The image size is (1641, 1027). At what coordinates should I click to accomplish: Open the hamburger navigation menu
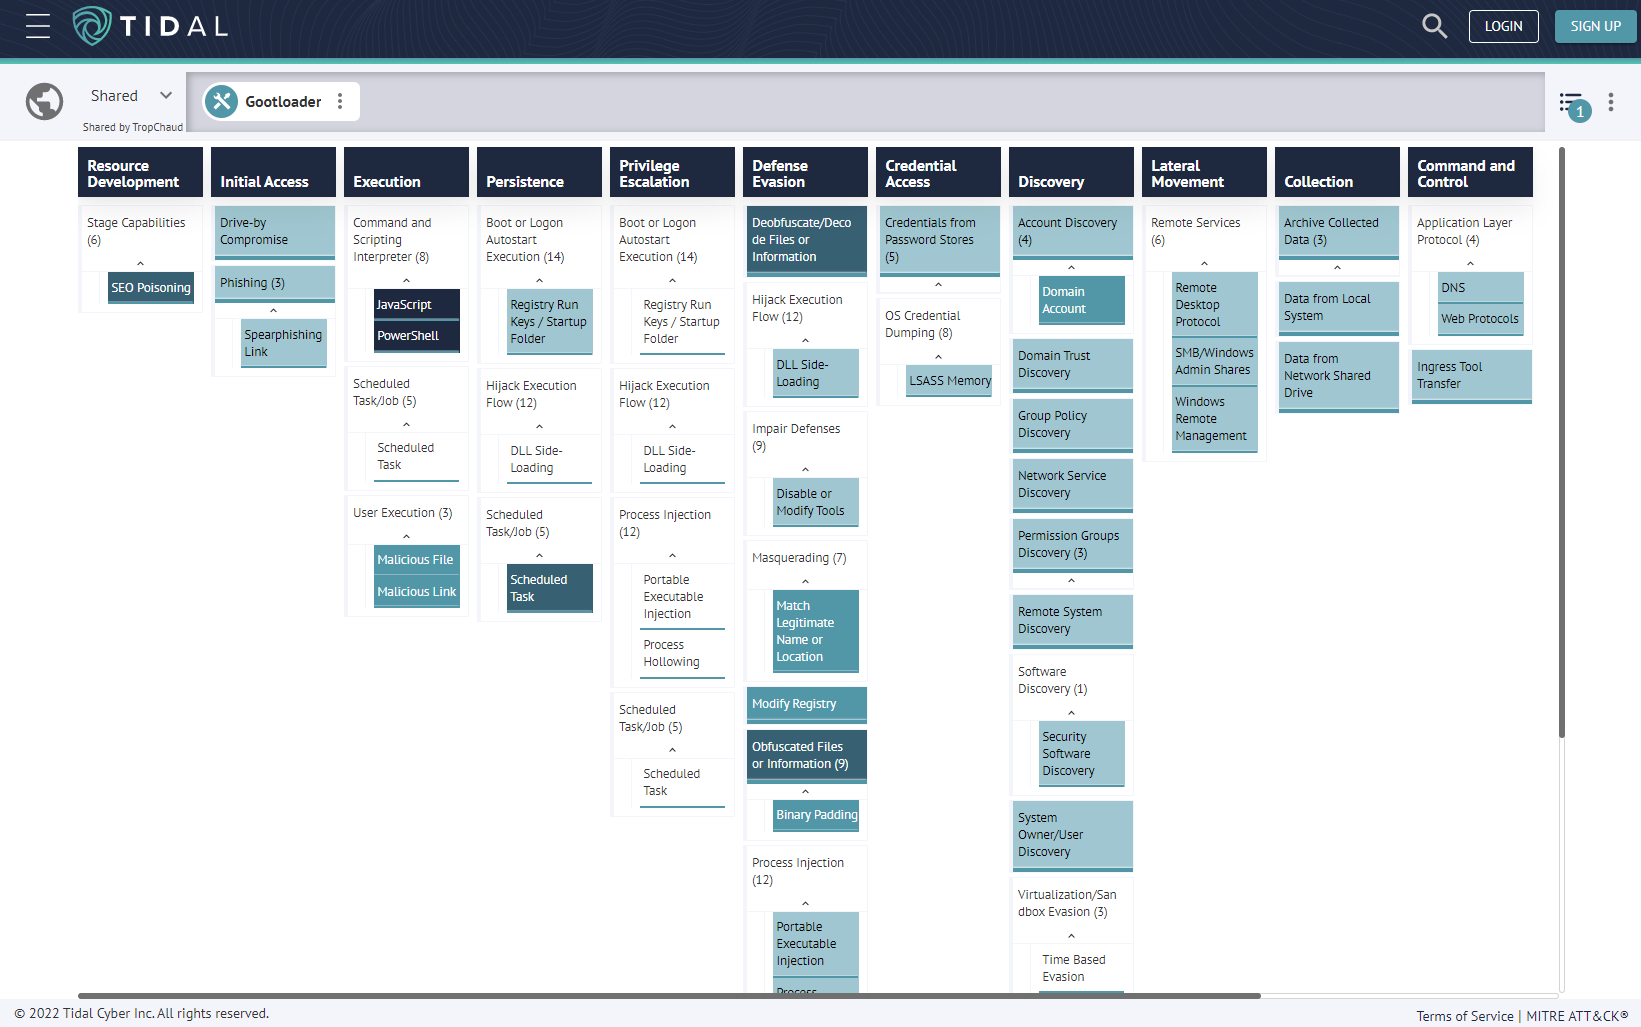pos(38,26)
